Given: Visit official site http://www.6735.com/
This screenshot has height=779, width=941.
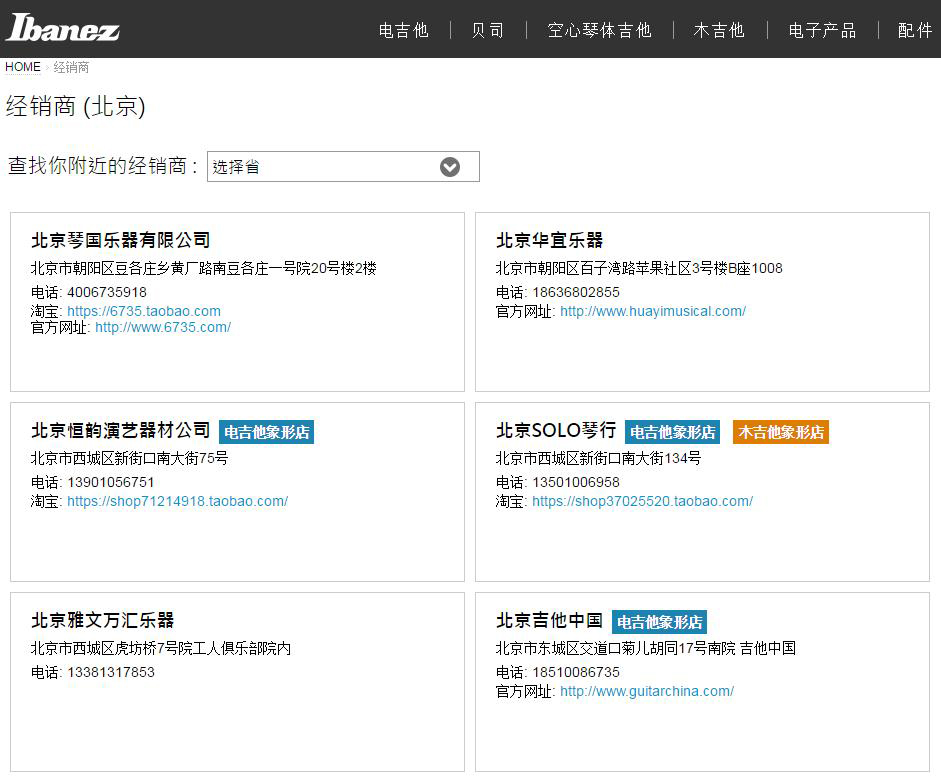Looking at the screenshot, I should tap(163, 327).
